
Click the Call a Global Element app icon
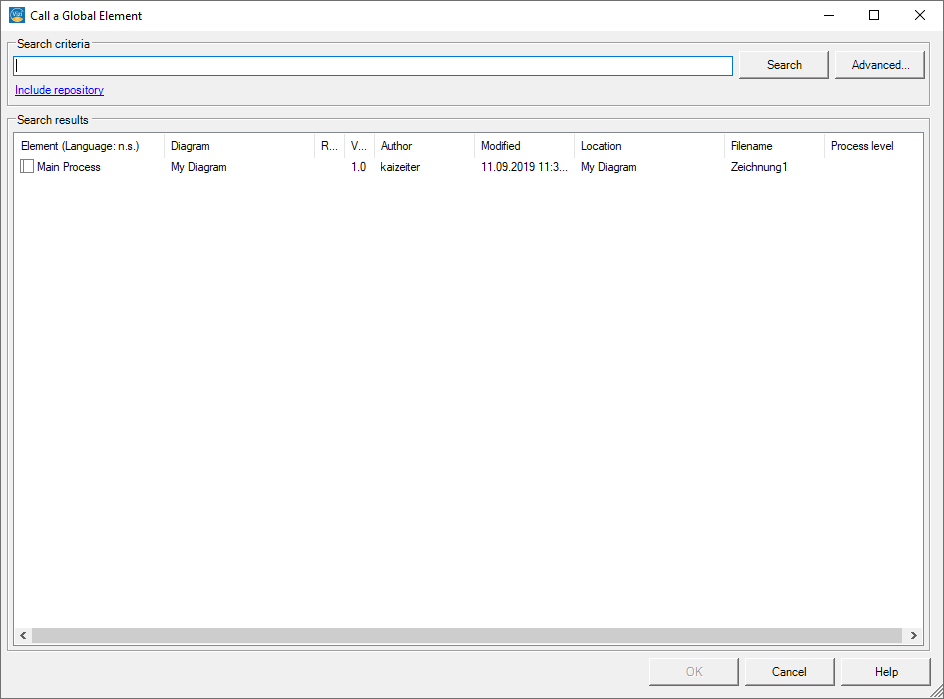click(x=16, y=15)
